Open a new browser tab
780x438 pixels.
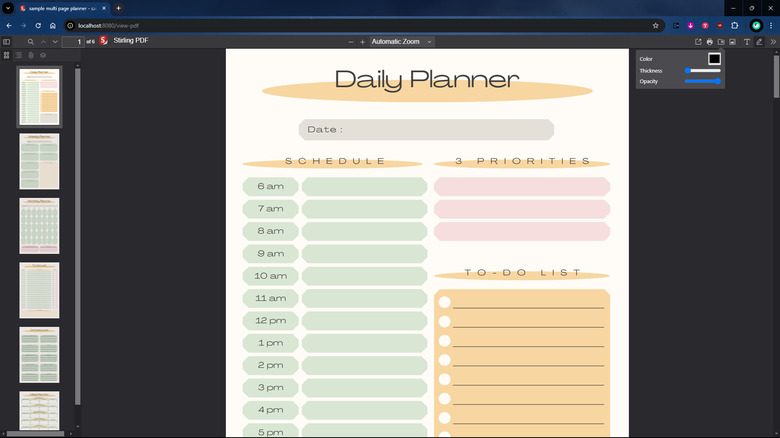(118, 8)
